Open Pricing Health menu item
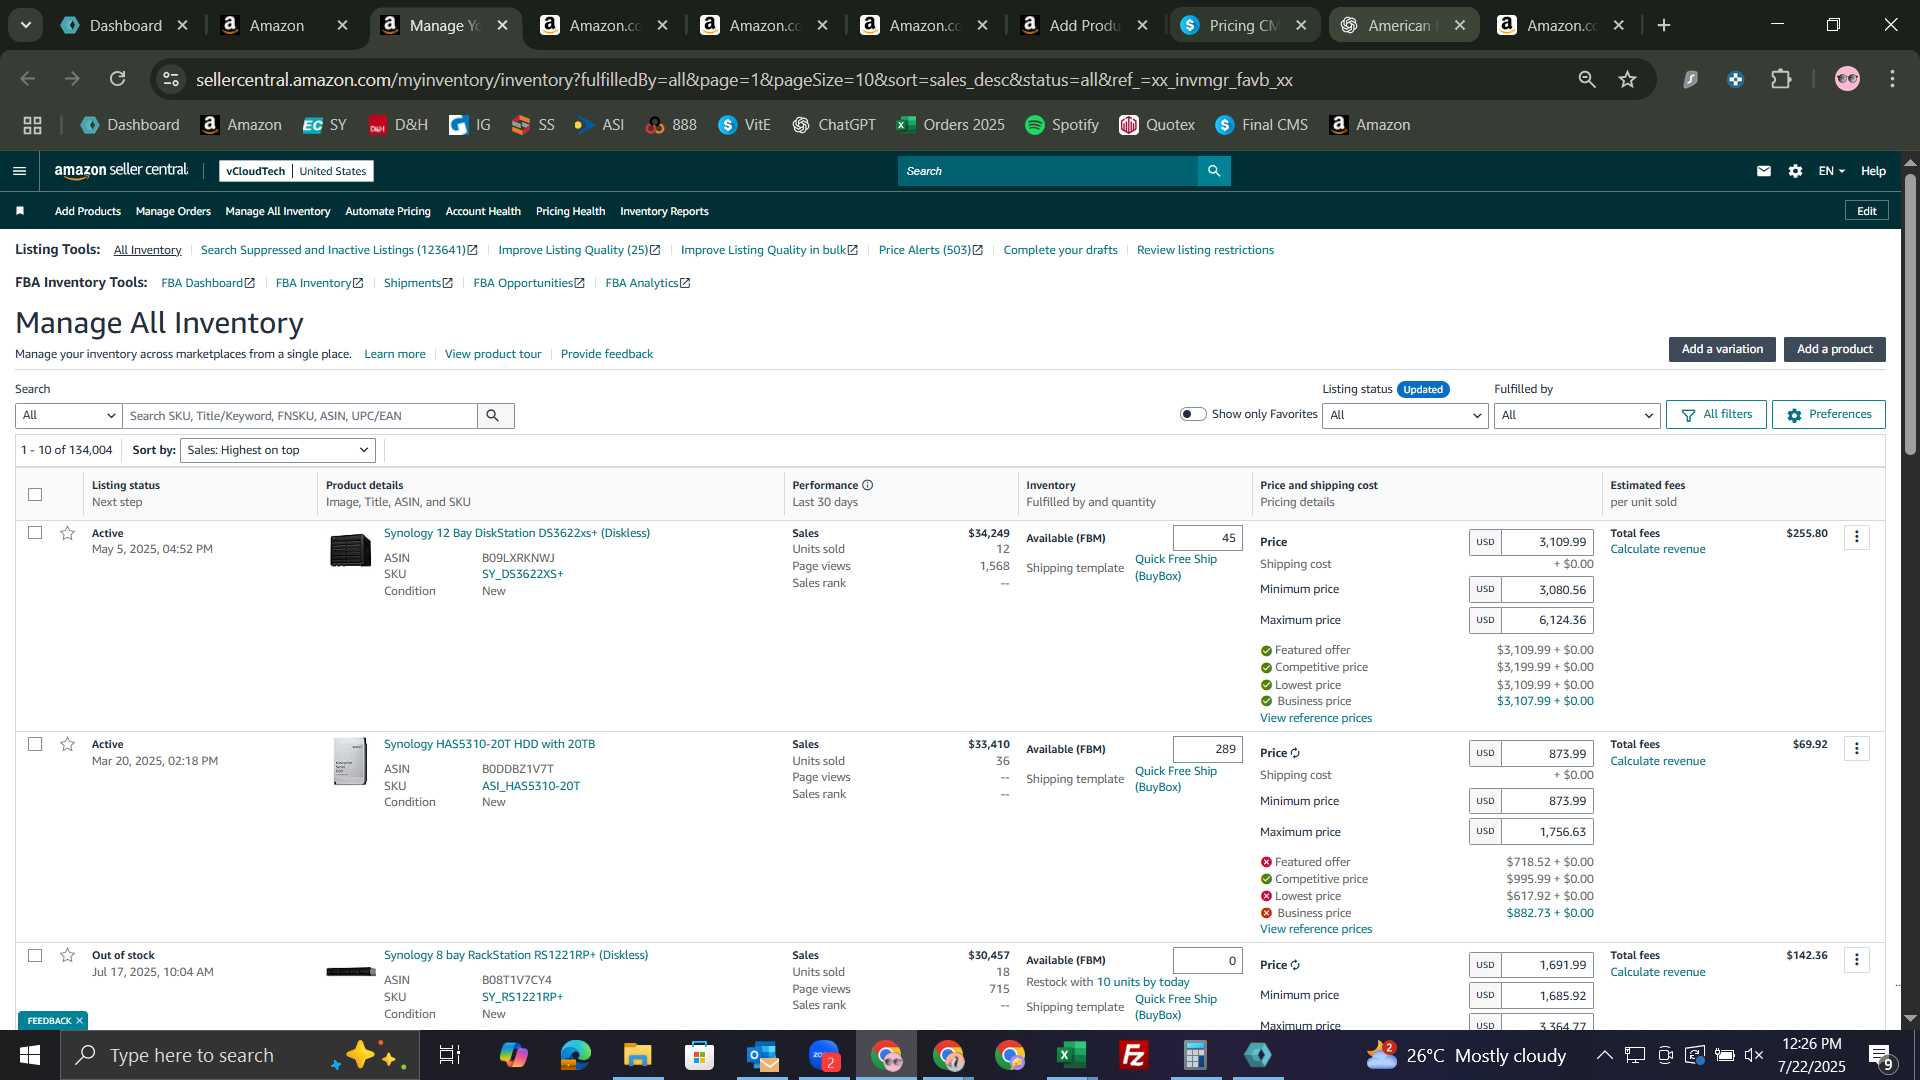This screenshot has width=1920, height=1080. coord(570,211)
